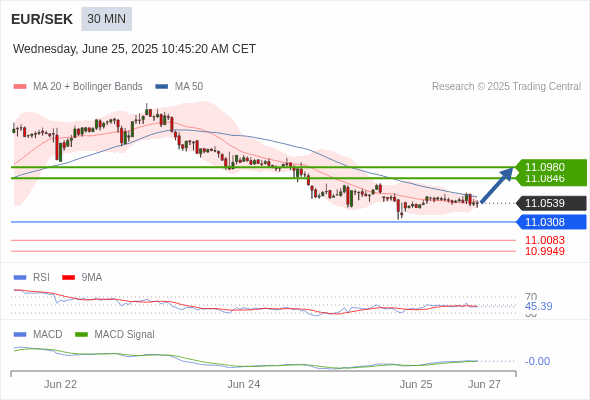Select the 10.9949 red support label

tap(545, 251)
